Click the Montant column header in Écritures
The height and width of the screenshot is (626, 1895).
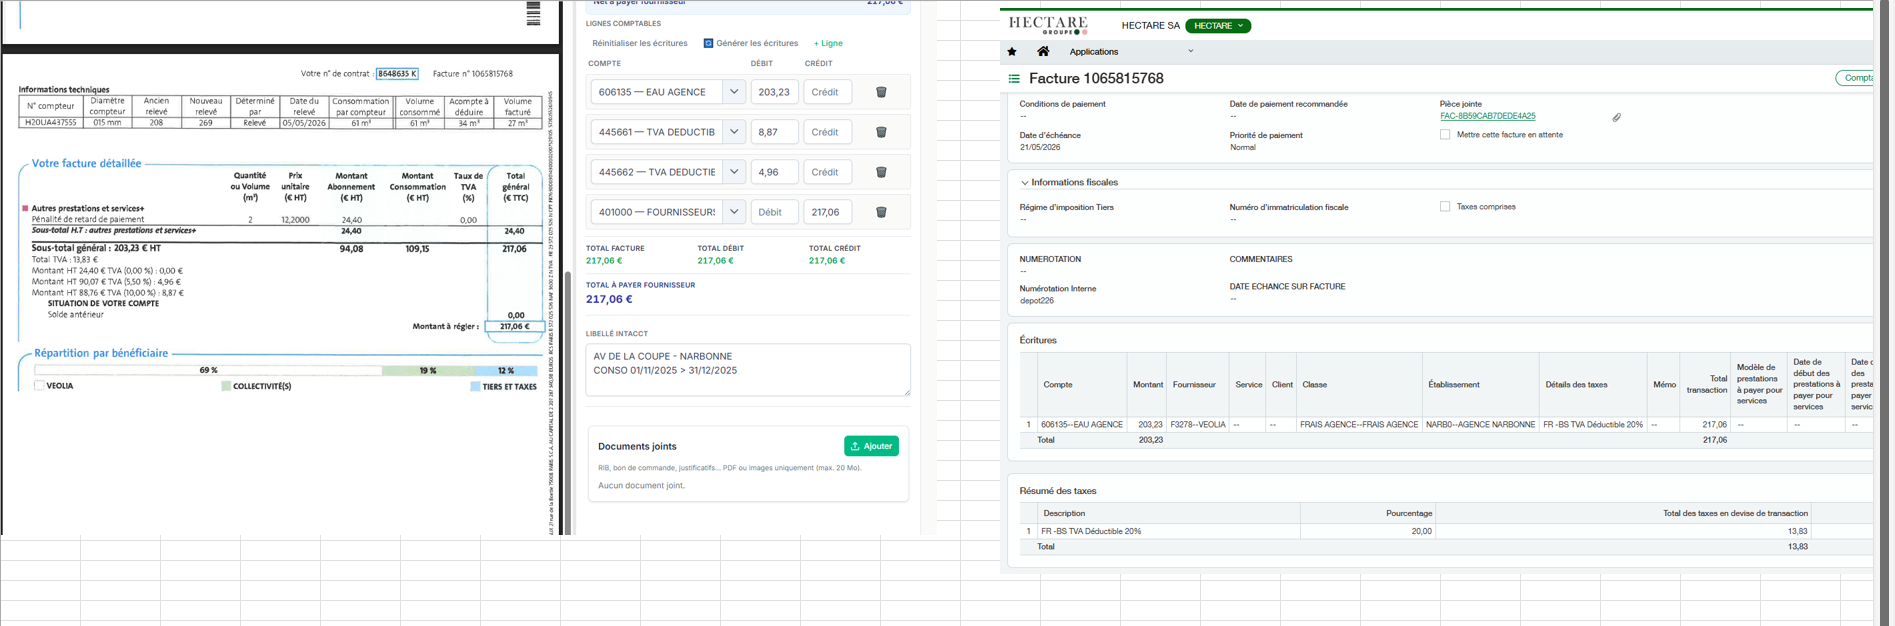[x=1148, y=385]
